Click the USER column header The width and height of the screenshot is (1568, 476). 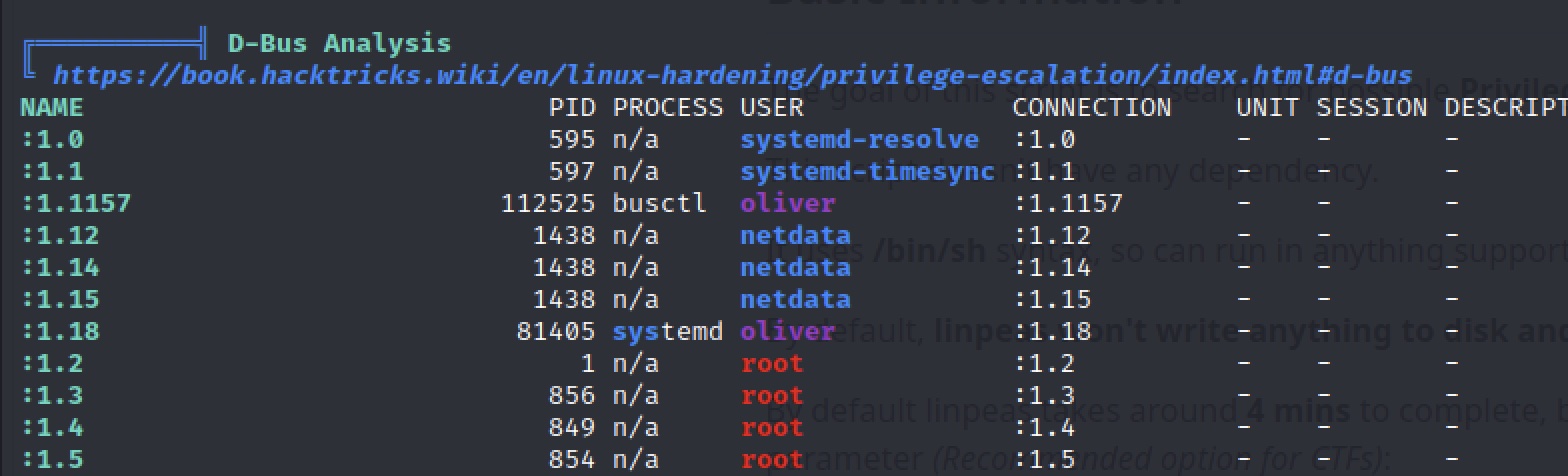pos(772,107)
